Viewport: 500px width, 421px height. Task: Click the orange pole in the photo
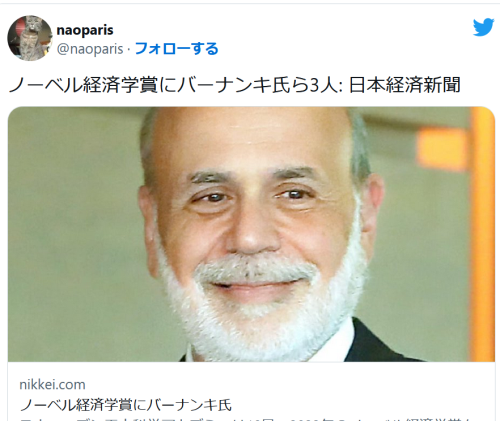pos(482,234)
